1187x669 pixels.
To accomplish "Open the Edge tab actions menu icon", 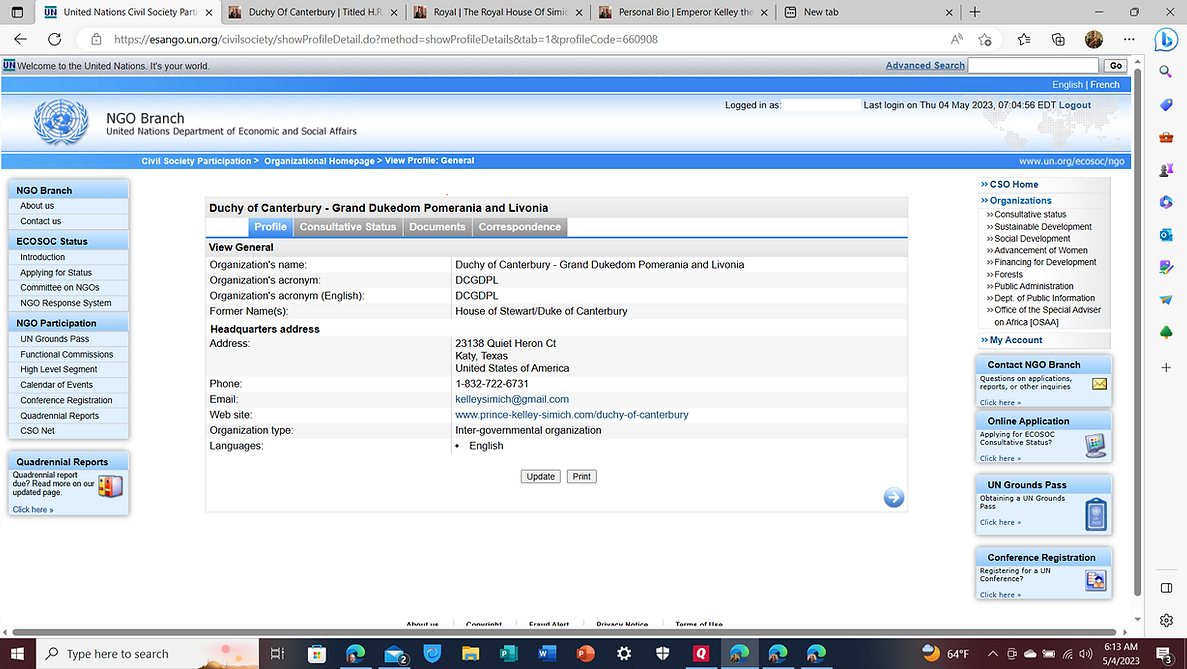I will pyautogui.click(x=17, y=12).
